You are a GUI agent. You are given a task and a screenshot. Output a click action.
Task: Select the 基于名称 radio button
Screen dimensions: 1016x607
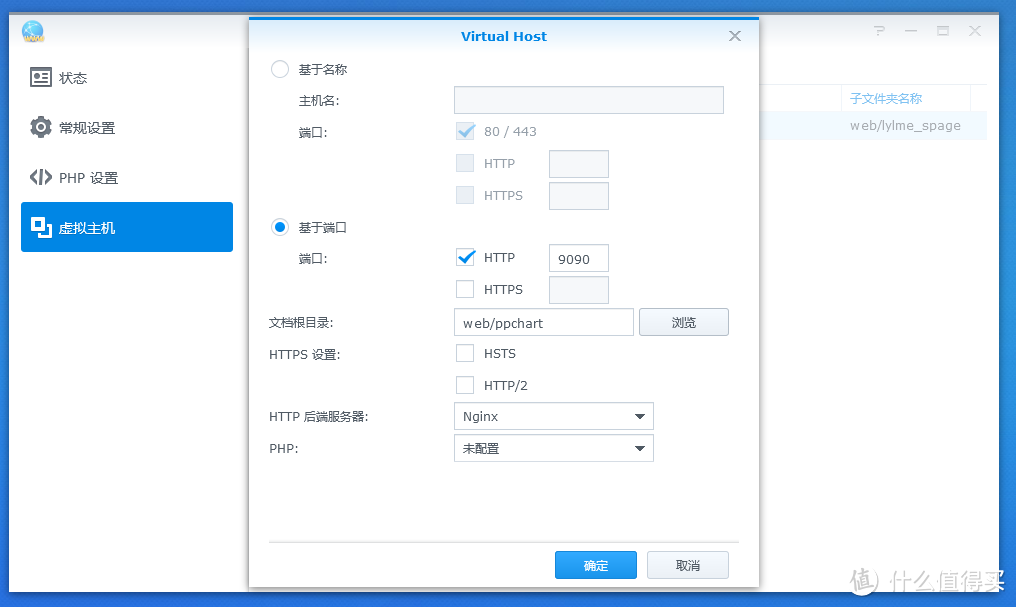(x=280, y=69)
